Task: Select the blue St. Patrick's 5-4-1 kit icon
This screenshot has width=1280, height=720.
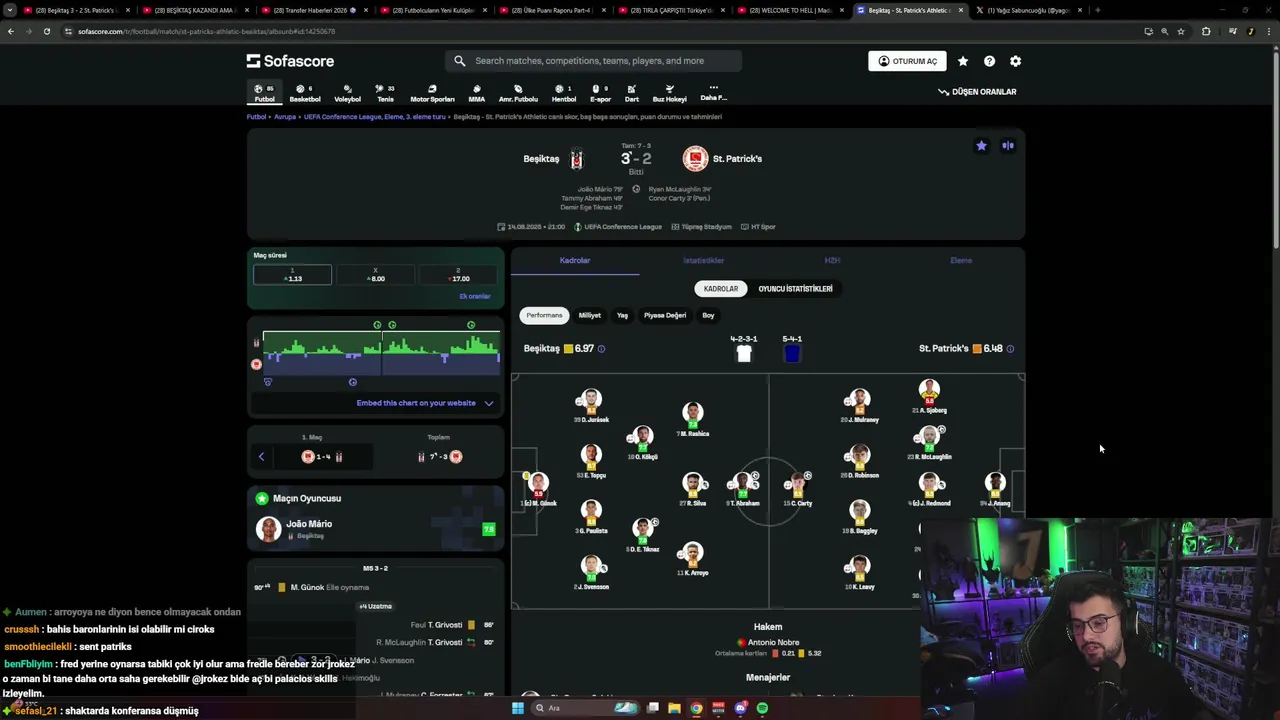Action: tap(792, 353)
